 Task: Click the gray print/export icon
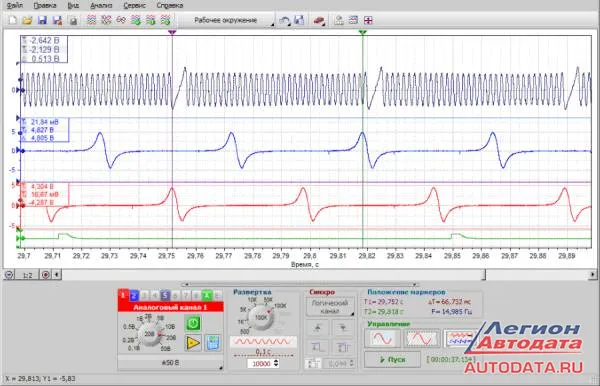[73, 21]
